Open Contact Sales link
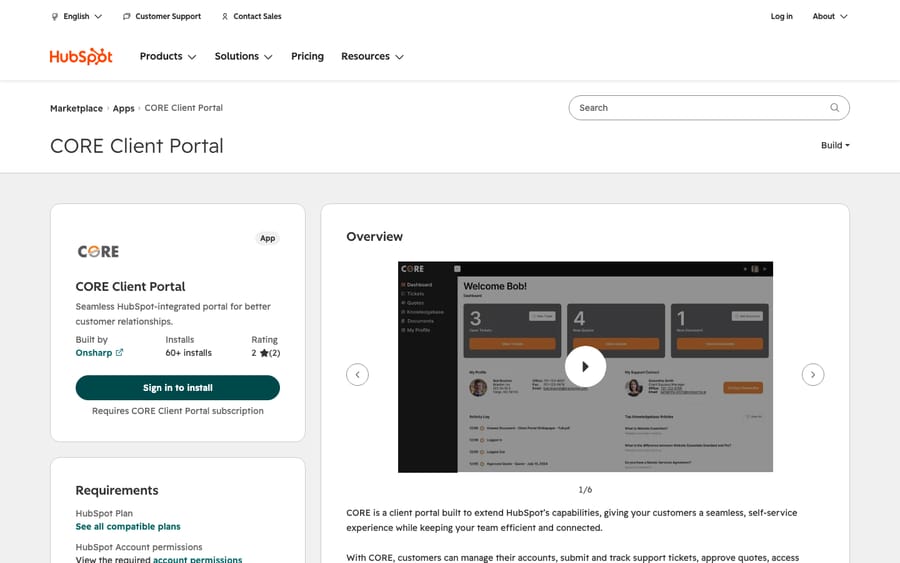This screenshot has height=563, width=900. click(x=257, y=17)
